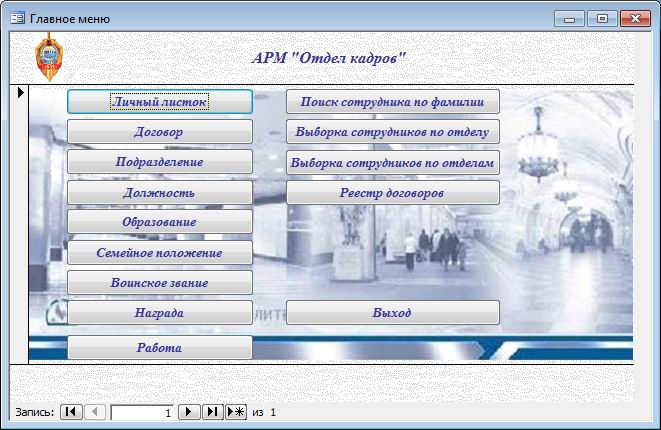Click the form icon in title bar
The width and height of the screenshot is (661, 430).
[x=17, y=18]
